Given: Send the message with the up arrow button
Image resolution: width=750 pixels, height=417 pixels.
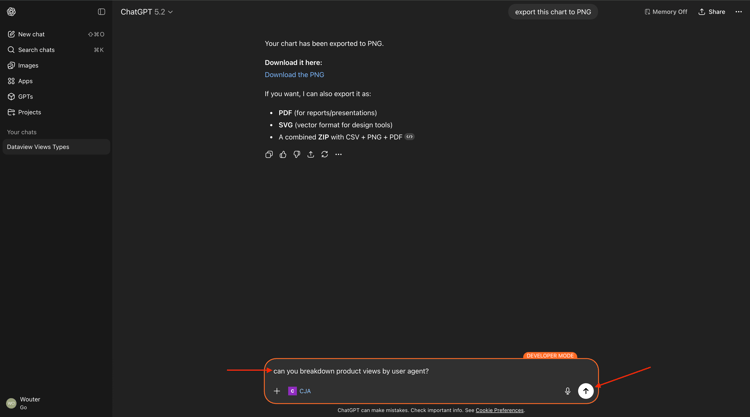Looking at the screenshot, I should pos(585,391).
